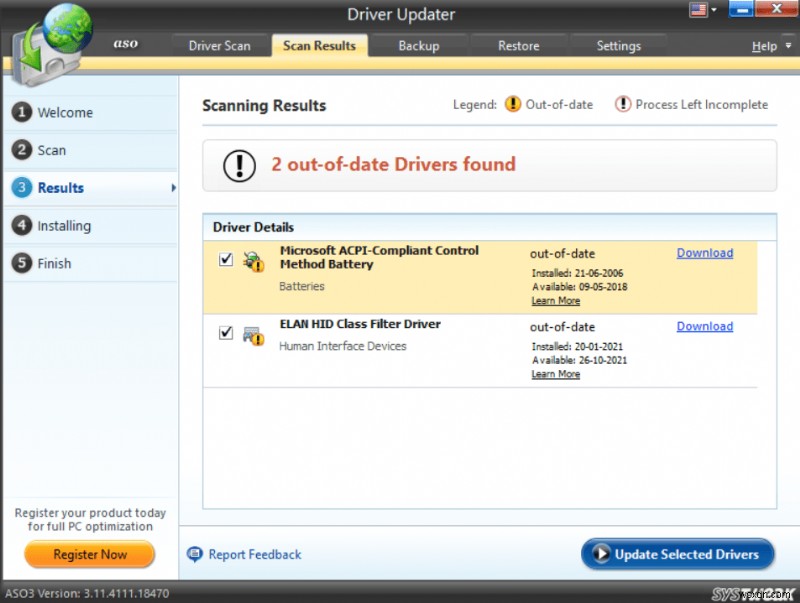The width and height of the screenshot is (800, 603).
Task: Click the Available: 26-10-2021 date
Action: (x=579, y=361)
